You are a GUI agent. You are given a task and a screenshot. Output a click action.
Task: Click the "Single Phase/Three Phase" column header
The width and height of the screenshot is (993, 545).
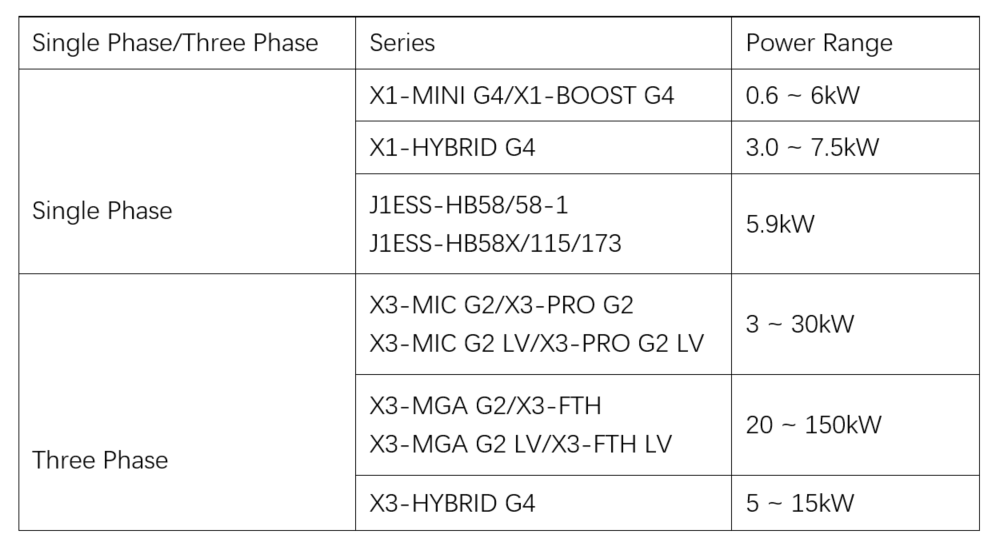pos(175,43)
